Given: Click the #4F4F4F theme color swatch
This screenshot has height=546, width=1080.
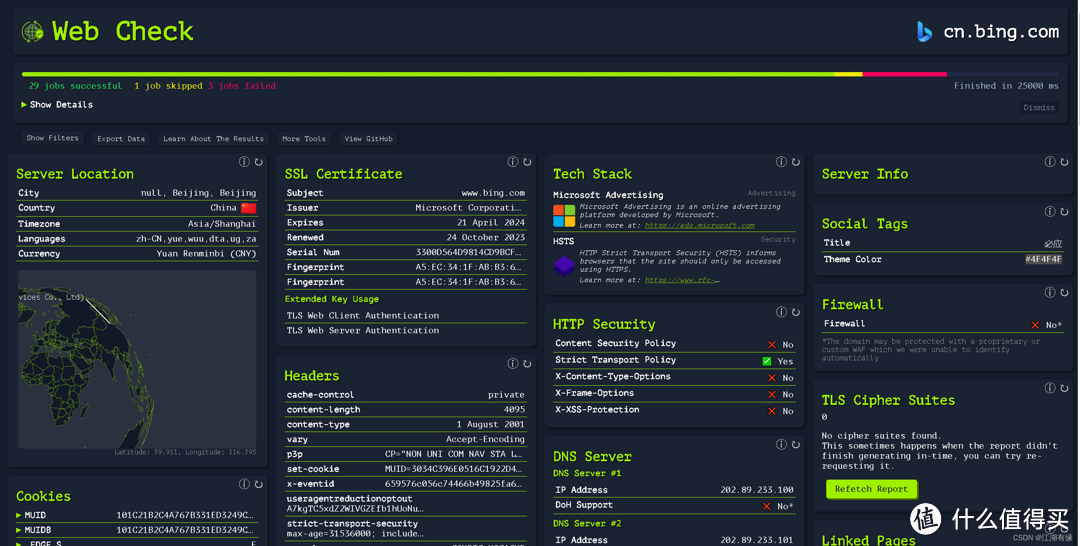Looking at the screenshot, I should (x=1043, y=260).
